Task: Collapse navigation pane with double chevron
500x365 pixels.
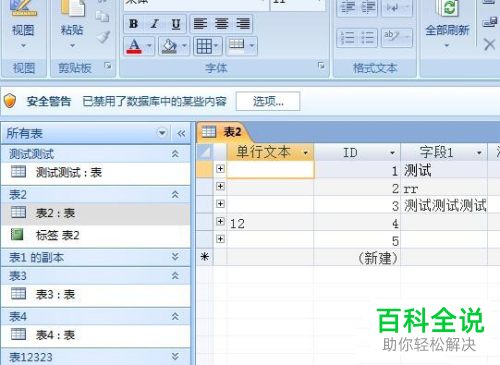Action: coord(181,134)
